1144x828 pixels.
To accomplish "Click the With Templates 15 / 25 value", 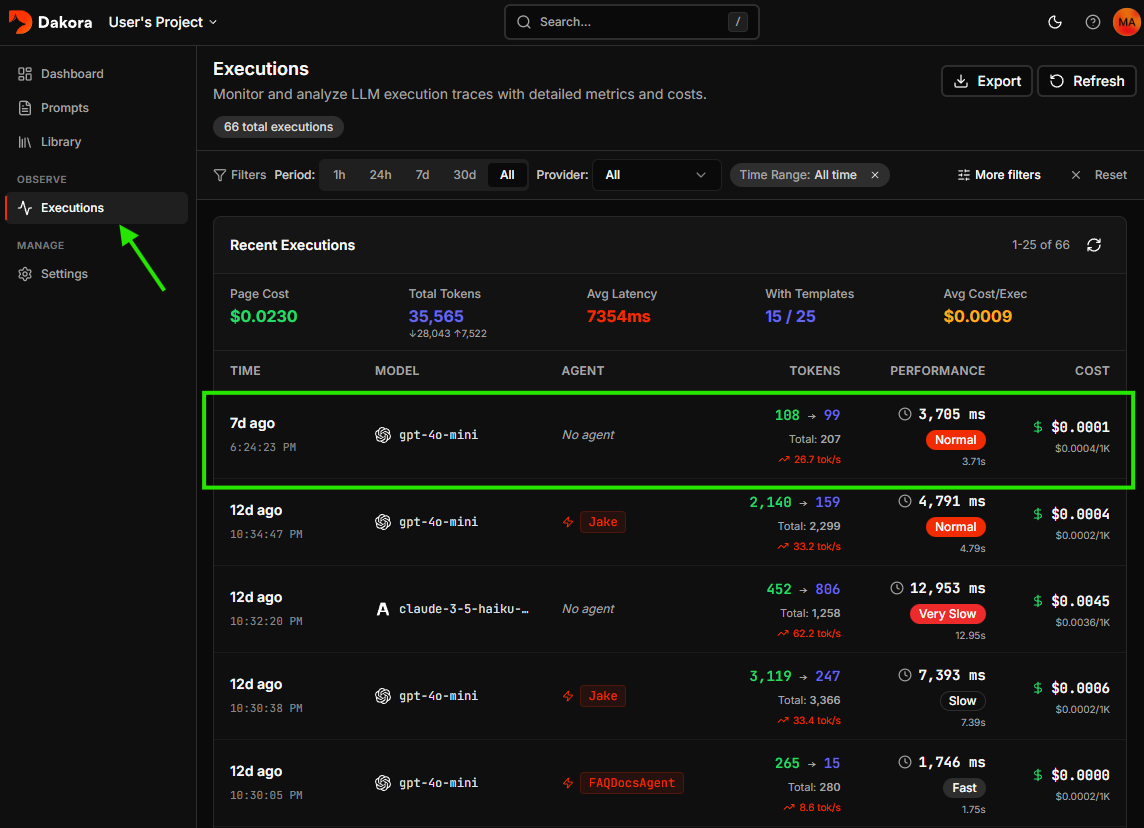I will (x=790, y=317).
